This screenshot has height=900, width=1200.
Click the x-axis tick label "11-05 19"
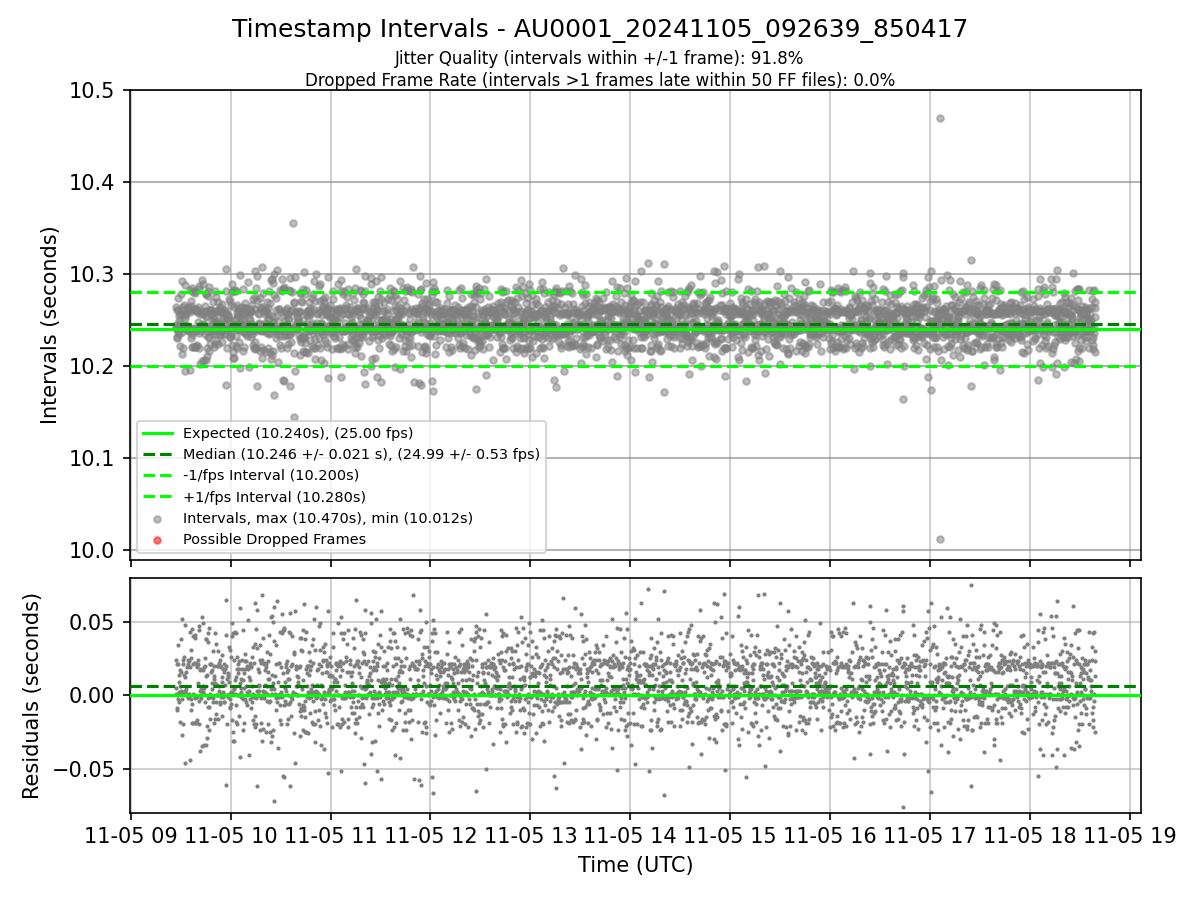[1129, 836]
